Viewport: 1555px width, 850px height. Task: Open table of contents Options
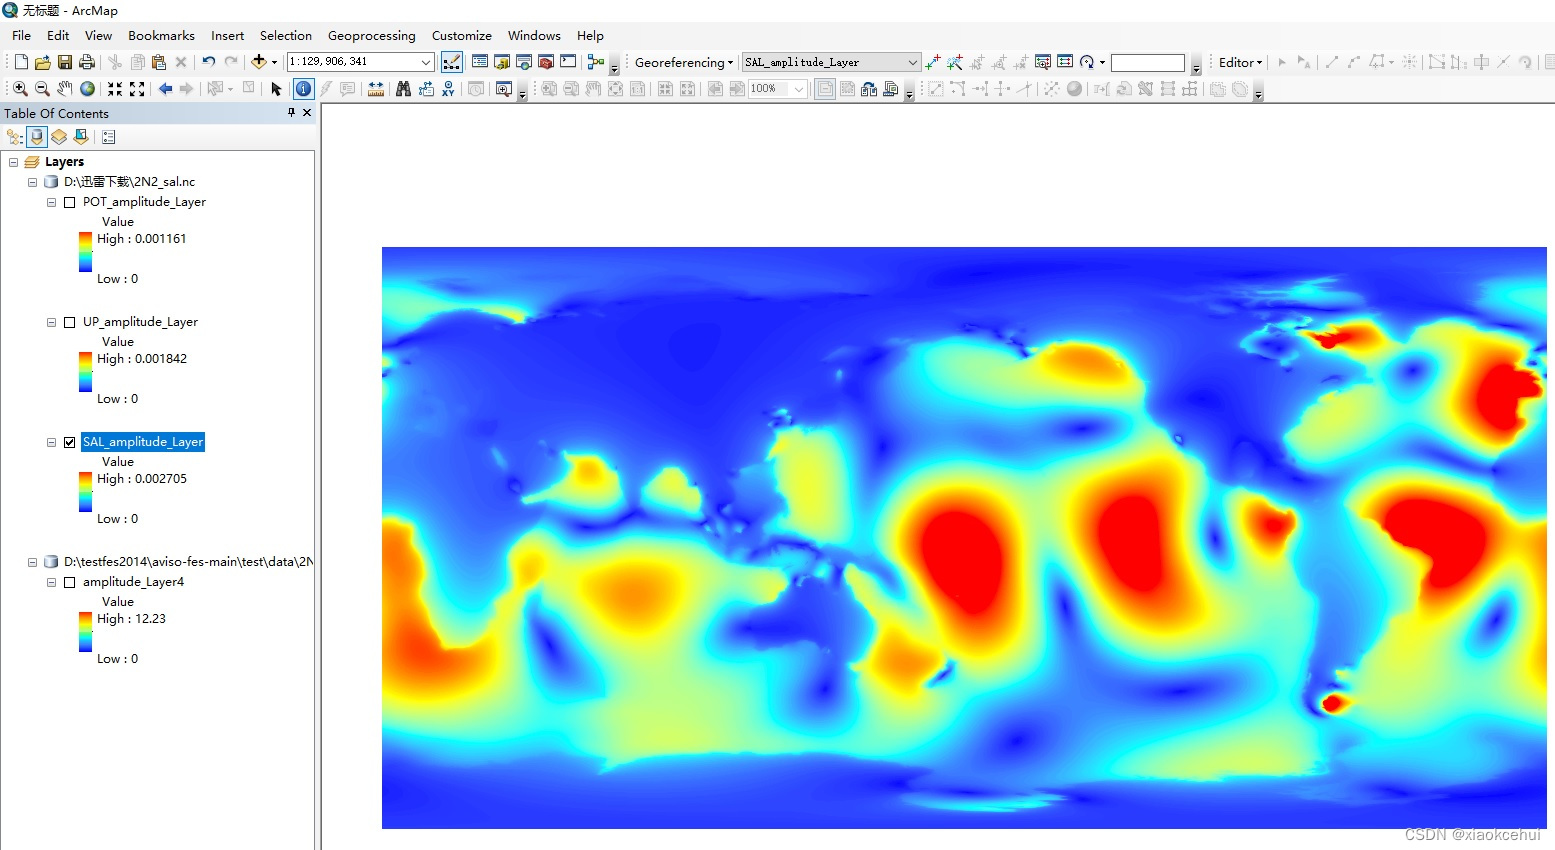109,137
